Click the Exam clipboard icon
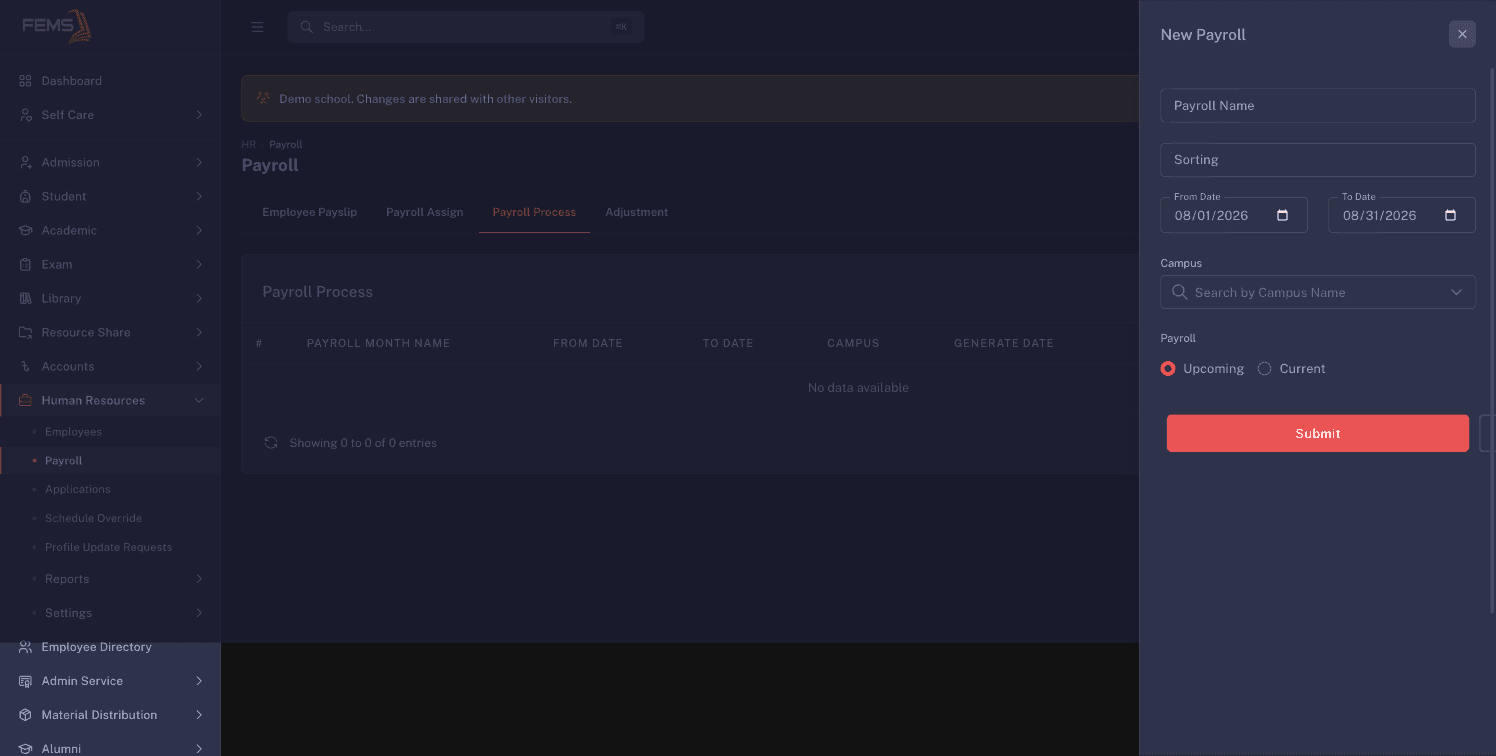The height and width of the screenshot is (756, 1496). pos(26,264)
